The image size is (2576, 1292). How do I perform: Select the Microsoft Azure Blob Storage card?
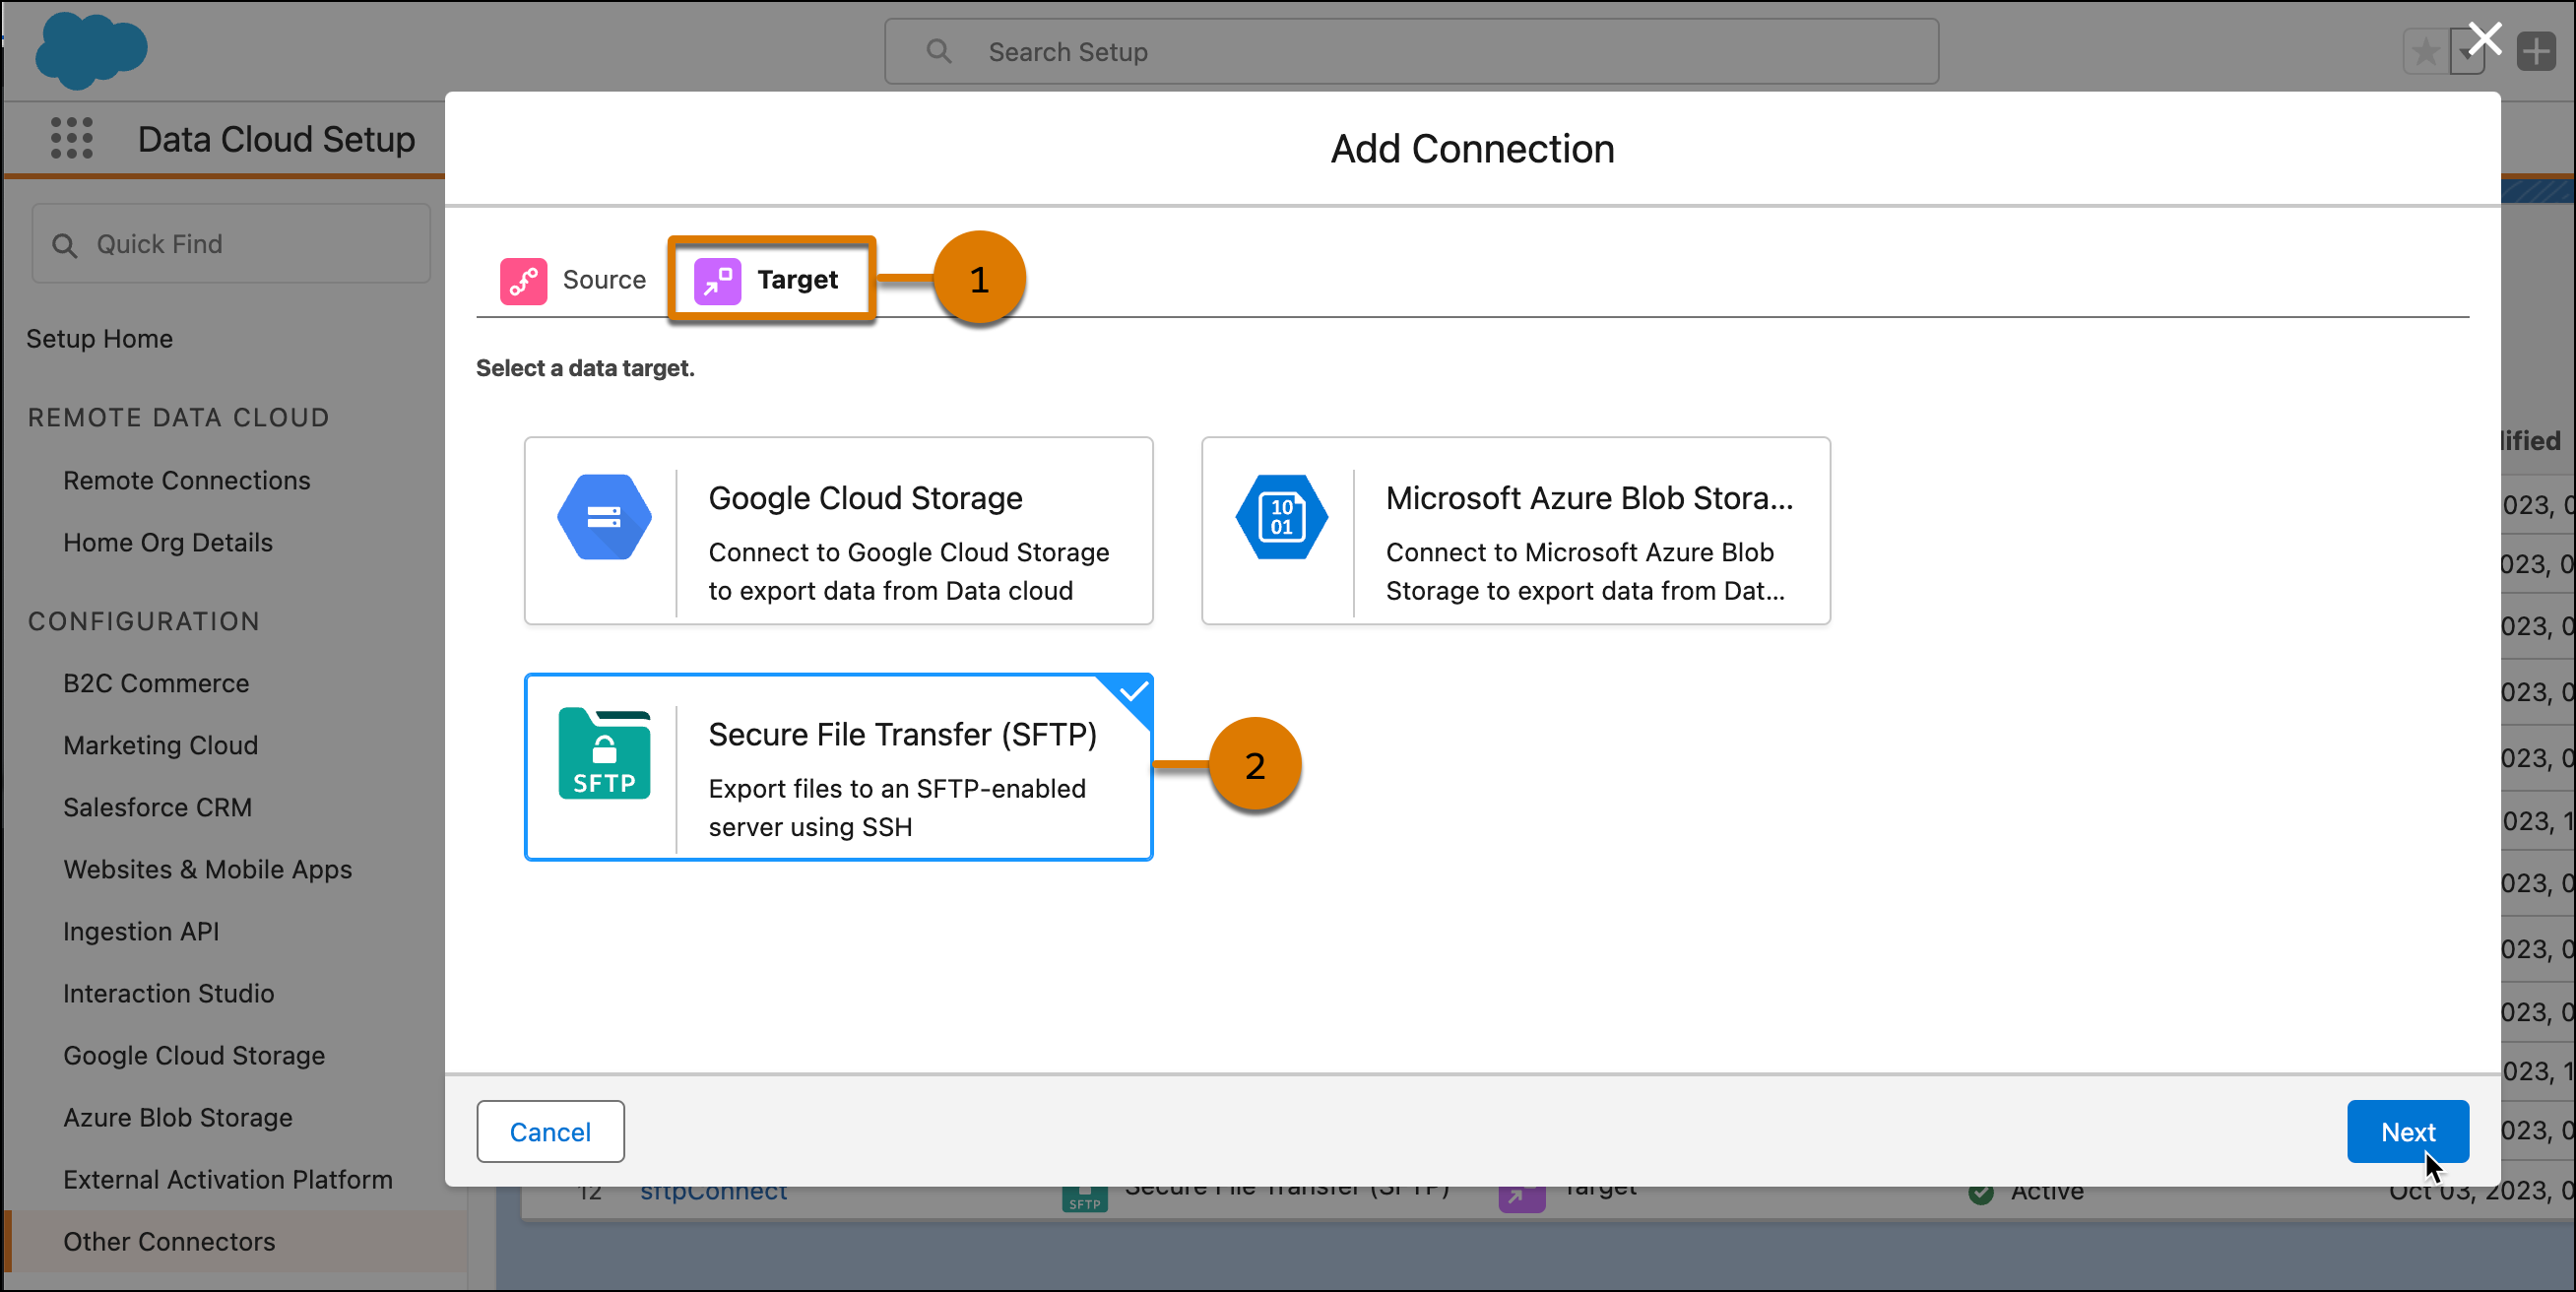point(1515,531)
